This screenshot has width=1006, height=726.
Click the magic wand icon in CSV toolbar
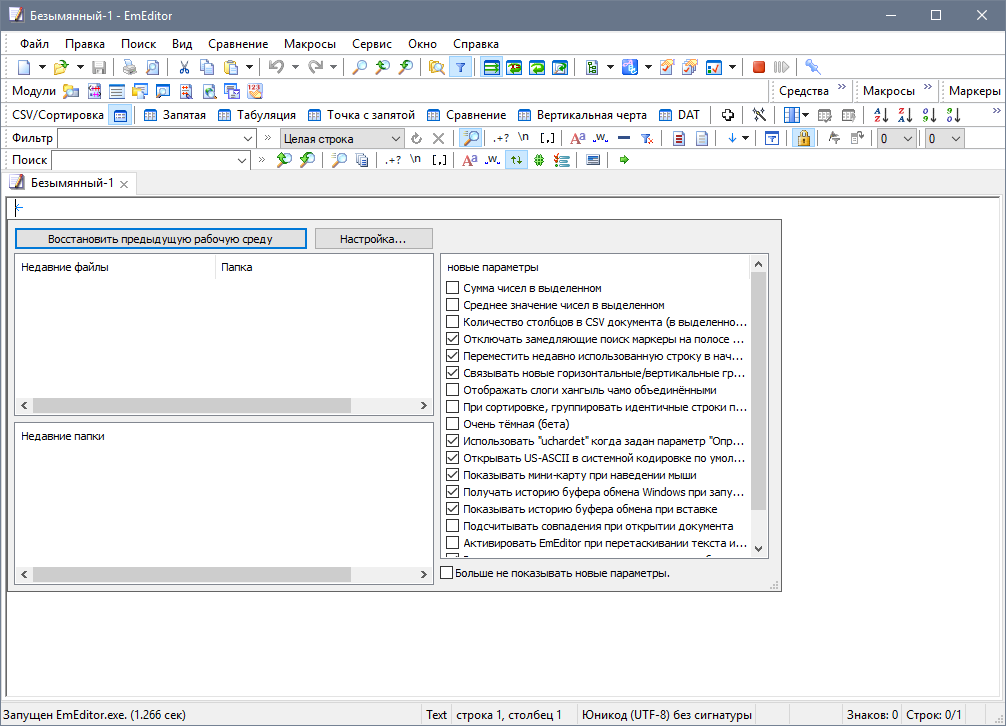pos(759,115)
